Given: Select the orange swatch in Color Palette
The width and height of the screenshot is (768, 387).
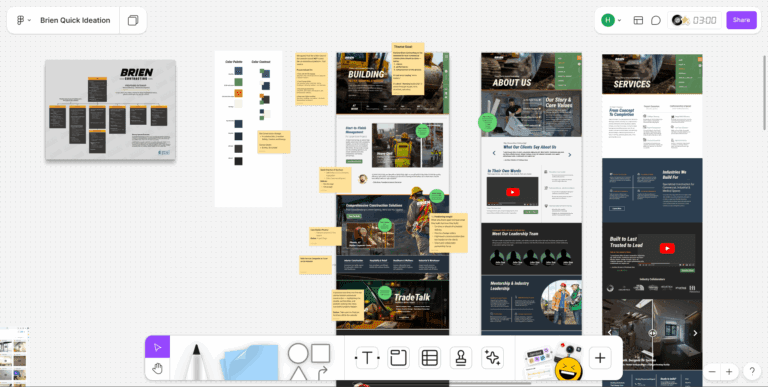Looking at the screenshot, I should tap(238, 93).
